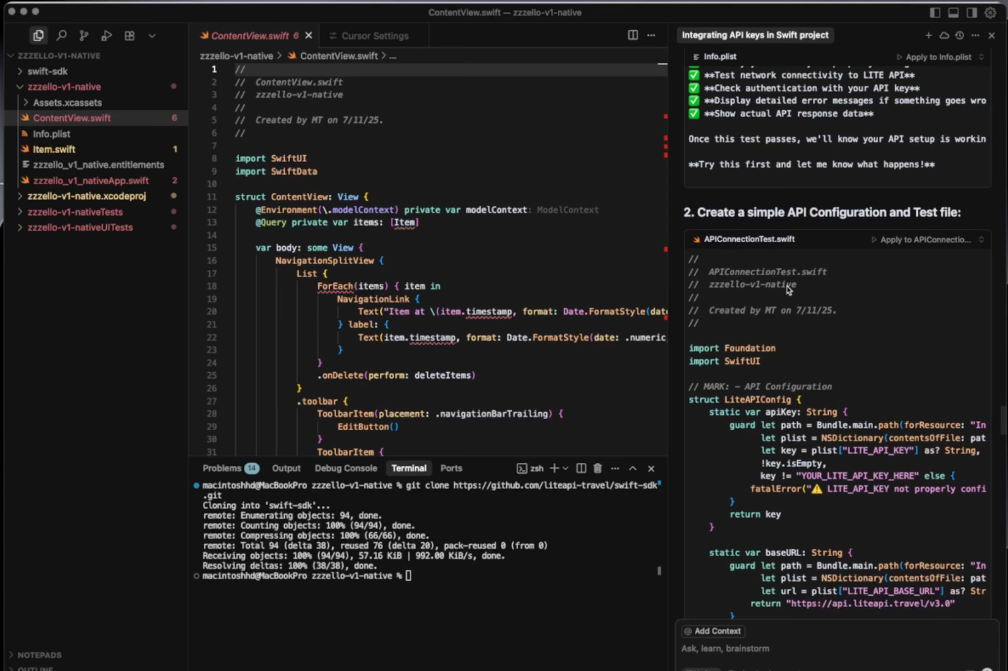Open the terminal launch profile dropdown
This screenshot has width=1008, height=671.
565,468
